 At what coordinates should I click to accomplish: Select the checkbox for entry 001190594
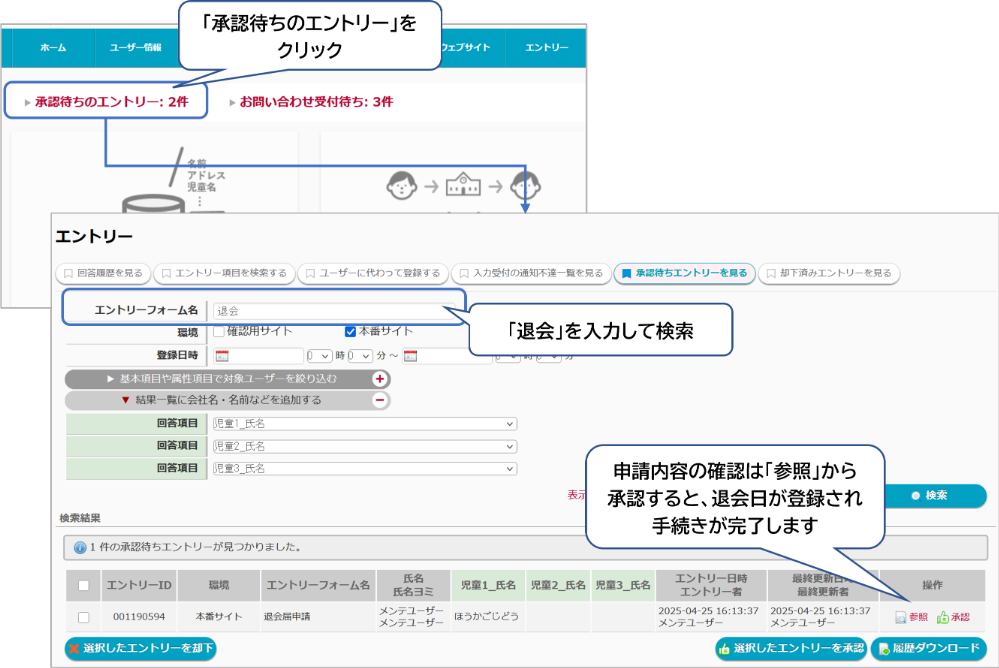pos(84,617)
